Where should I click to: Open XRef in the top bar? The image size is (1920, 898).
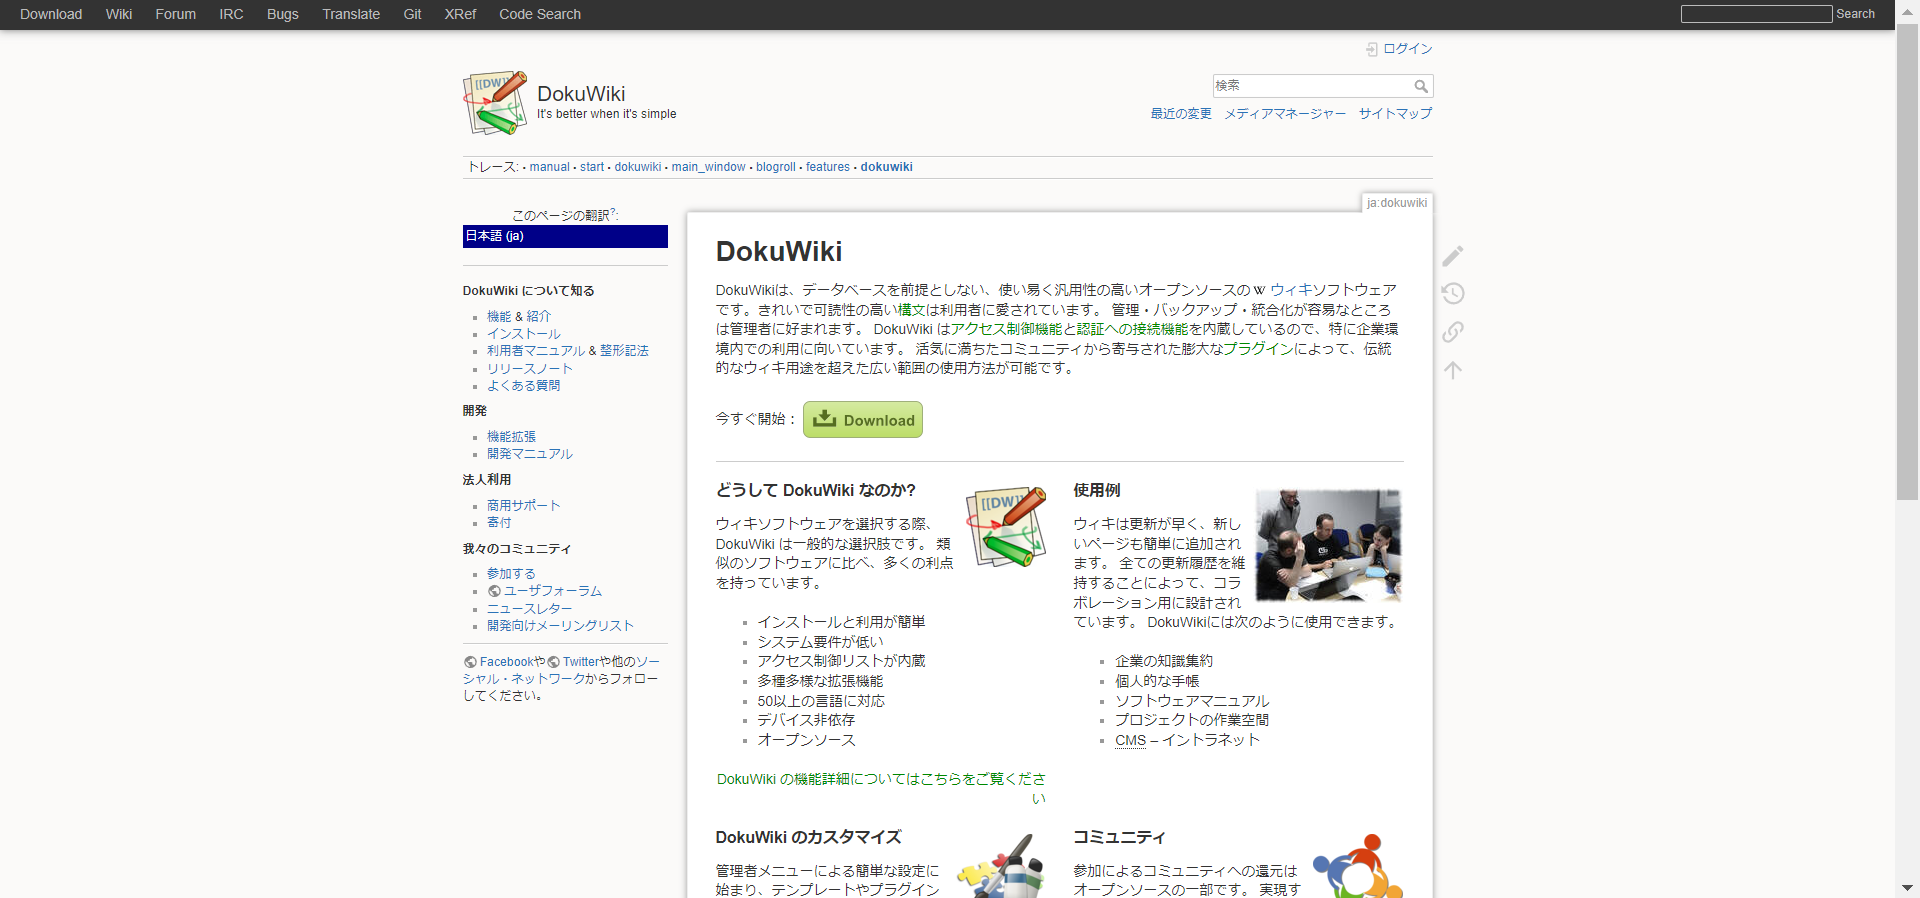pos(460,14)
